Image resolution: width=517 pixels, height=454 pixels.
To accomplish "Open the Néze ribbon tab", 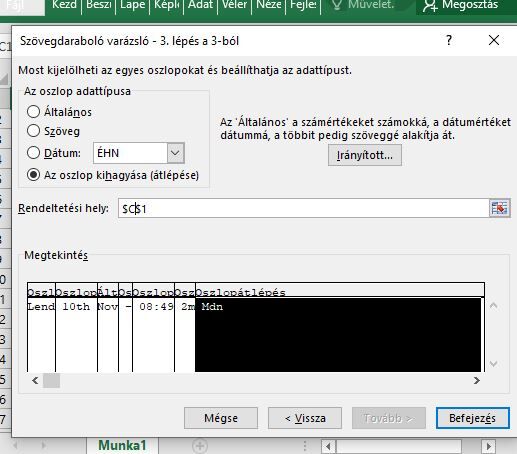I will point(269,5).
